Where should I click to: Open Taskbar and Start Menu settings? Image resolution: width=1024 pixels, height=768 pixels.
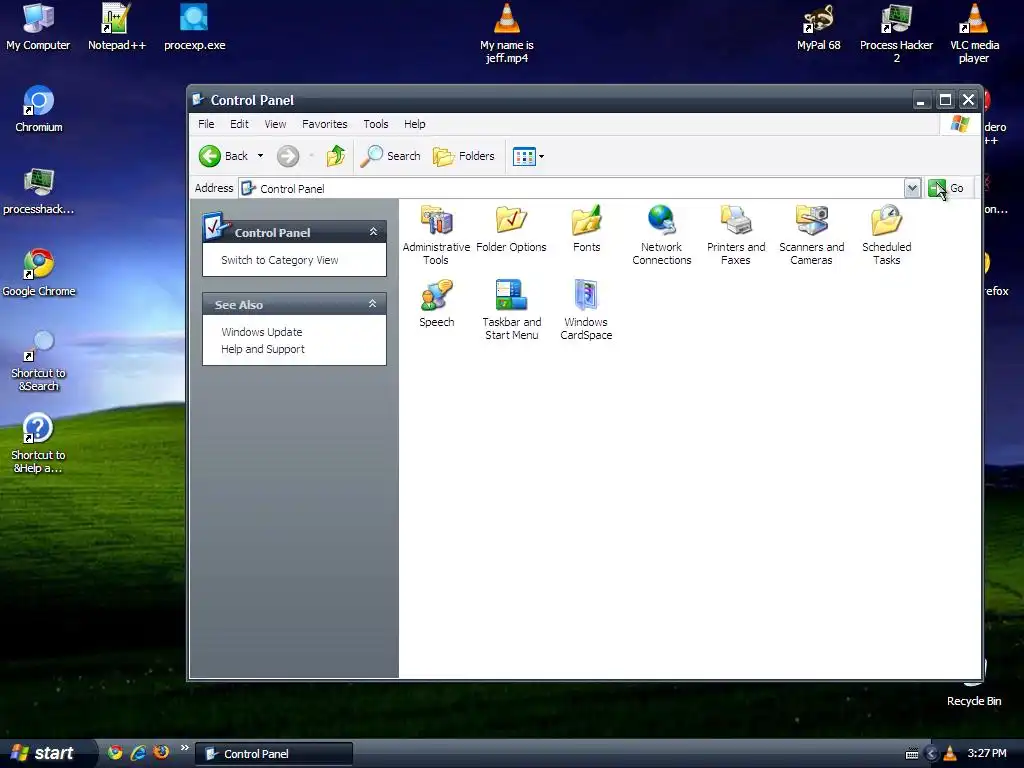pyautogui.click(x=511, y=310)
